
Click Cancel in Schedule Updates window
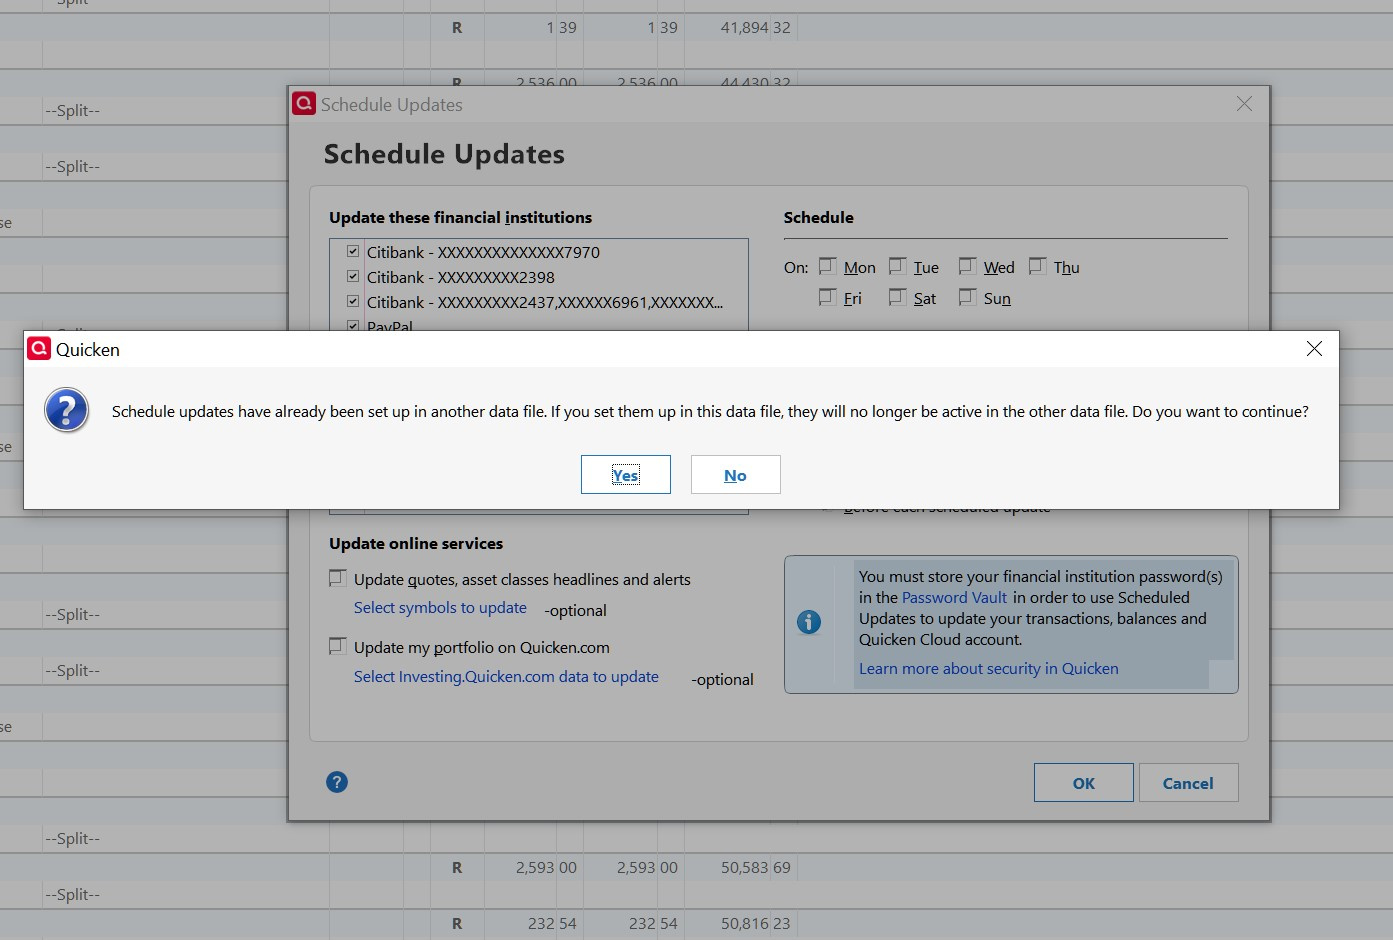point(1188,783)
